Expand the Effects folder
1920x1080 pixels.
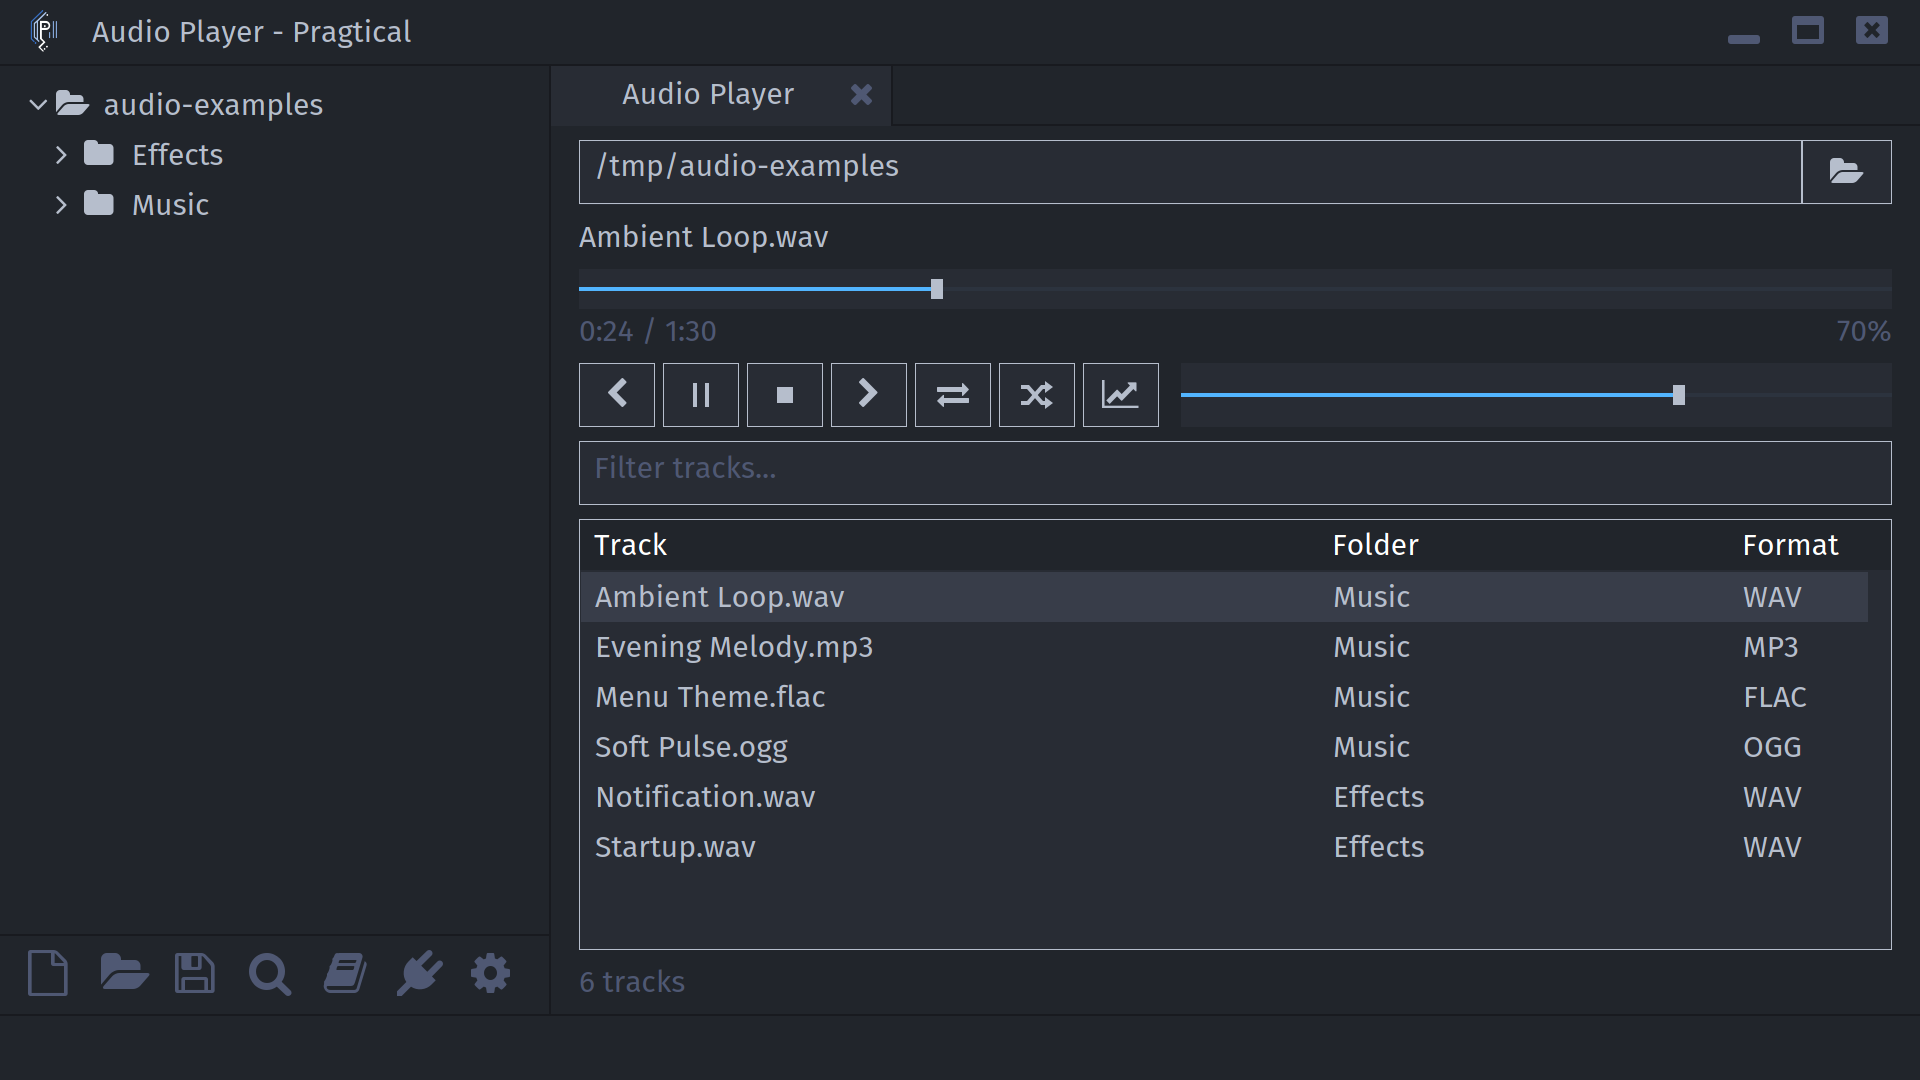61,154
